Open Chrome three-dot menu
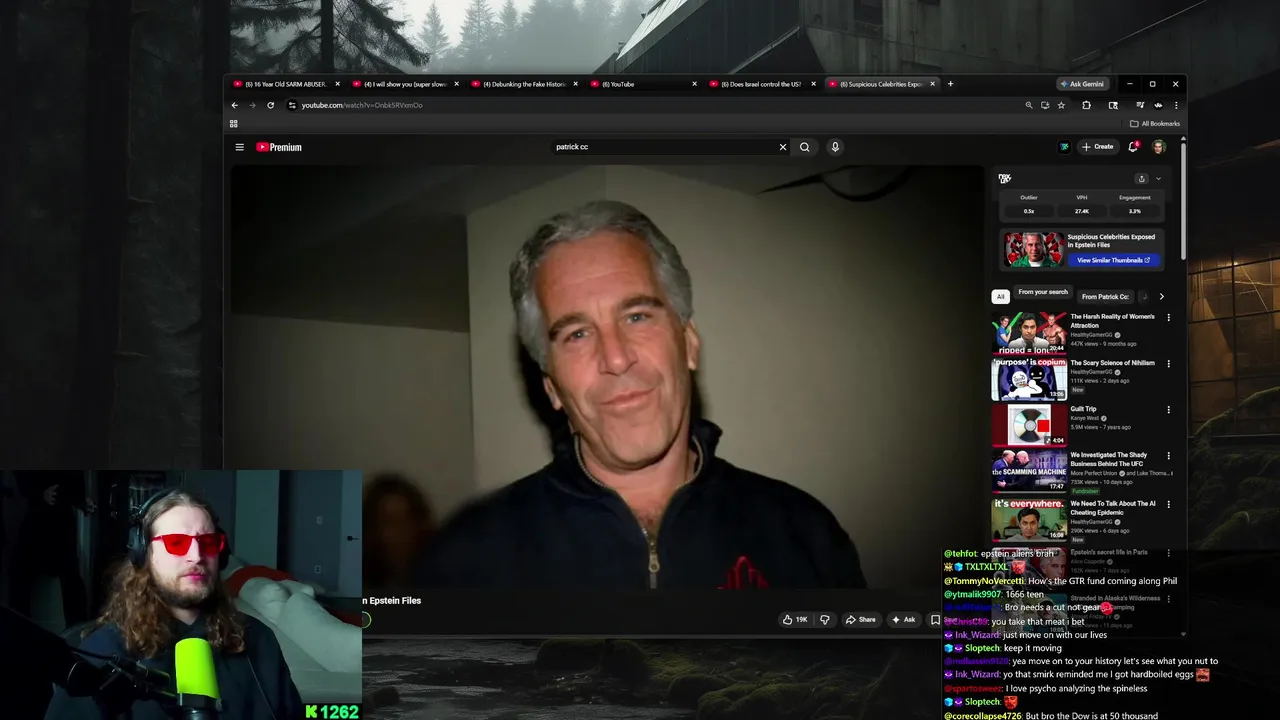1280x720 pixels. point(1176,105)
